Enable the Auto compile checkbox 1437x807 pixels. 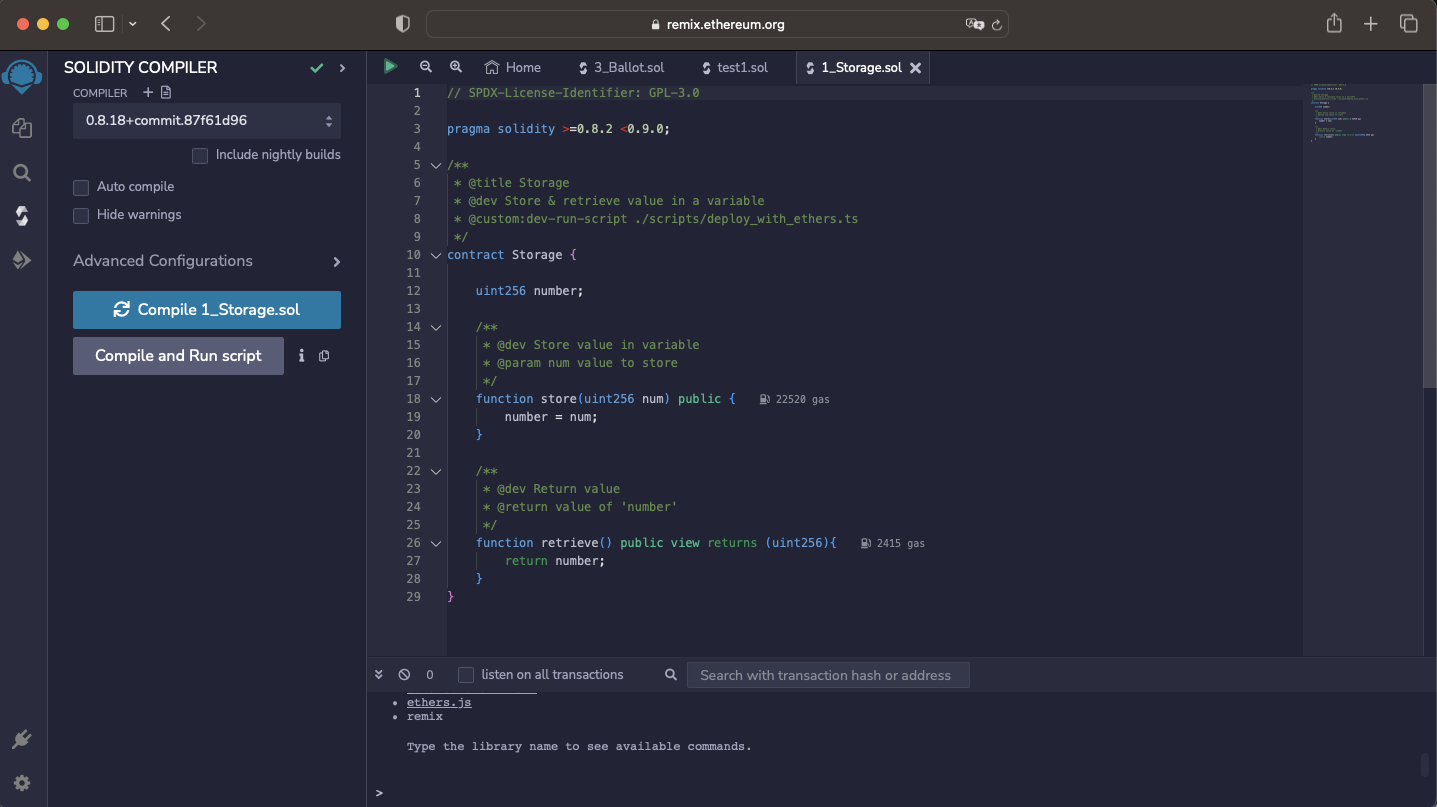(x=81, y=187)
